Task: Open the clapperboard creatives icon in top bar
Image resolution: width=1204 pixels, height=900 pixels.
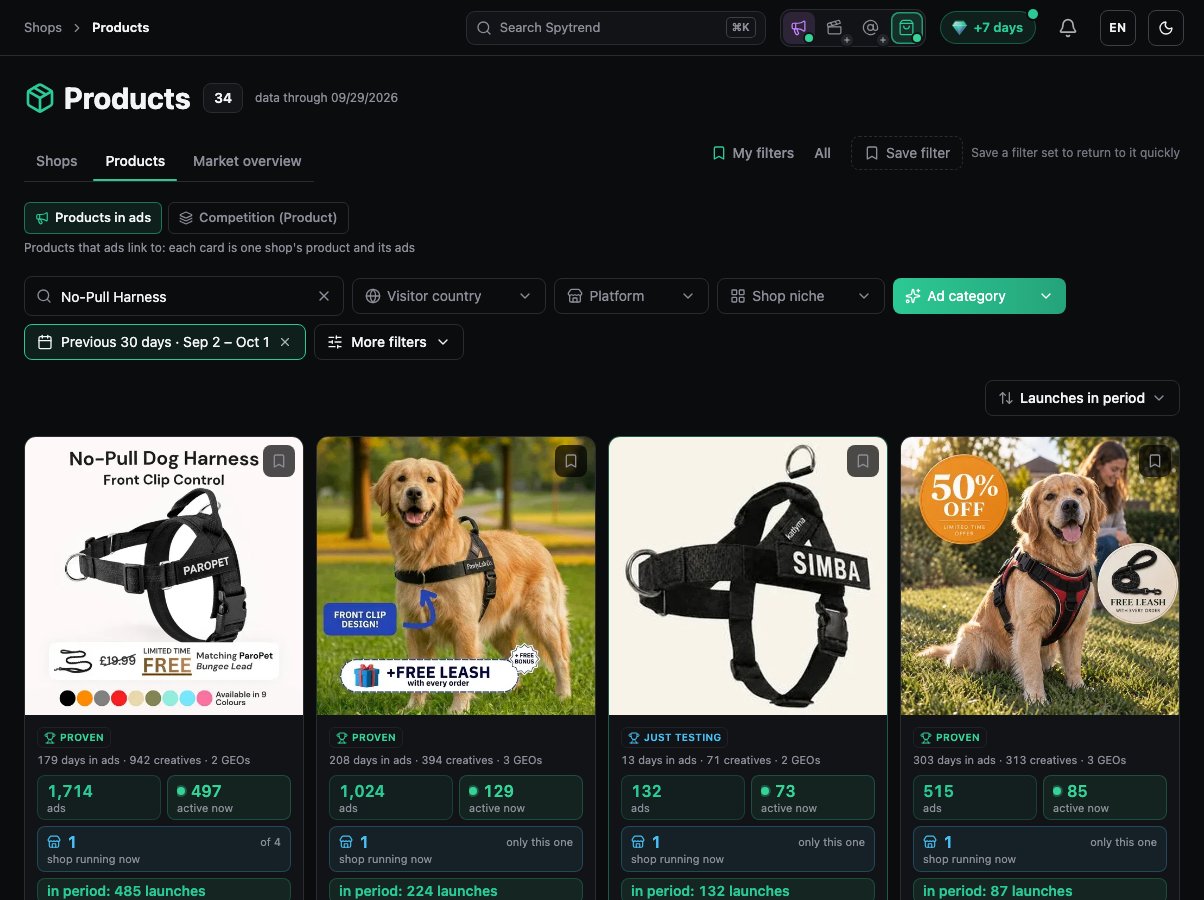Action: coord(835,28)
